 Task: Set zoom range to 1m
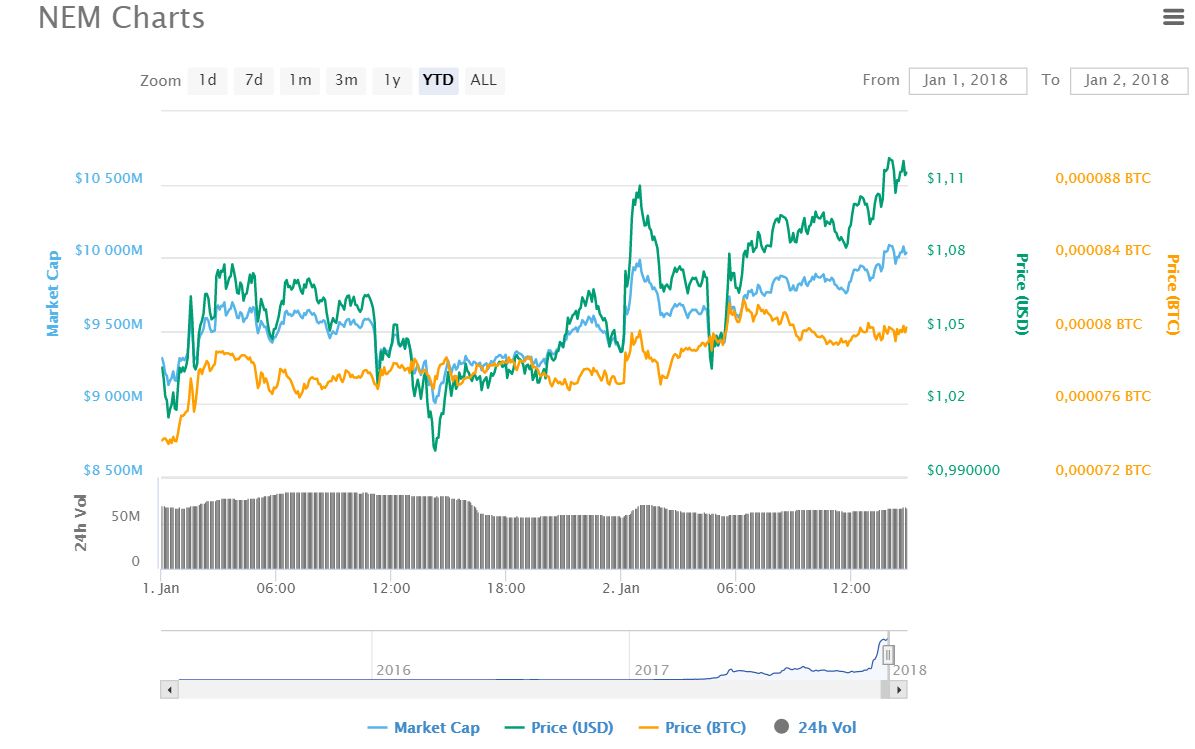[300, 80]
